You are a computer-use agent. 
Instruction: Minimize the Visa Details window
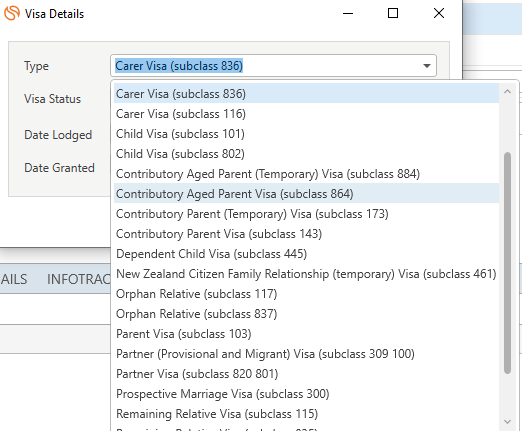348,13
